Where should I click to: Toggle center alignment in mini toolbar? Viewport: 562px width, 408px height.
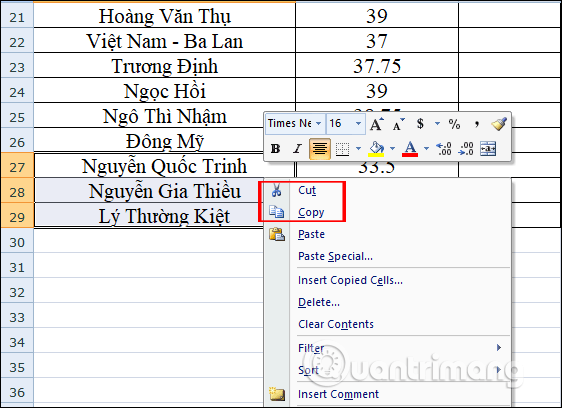pos(320,148)
